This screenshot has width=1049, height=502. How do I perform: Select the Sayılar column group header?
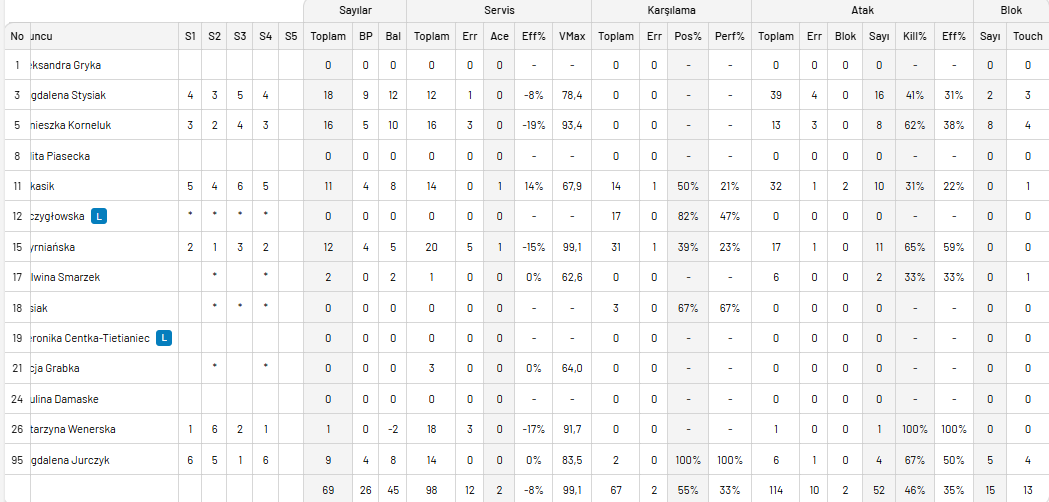[x=355, y=11]
